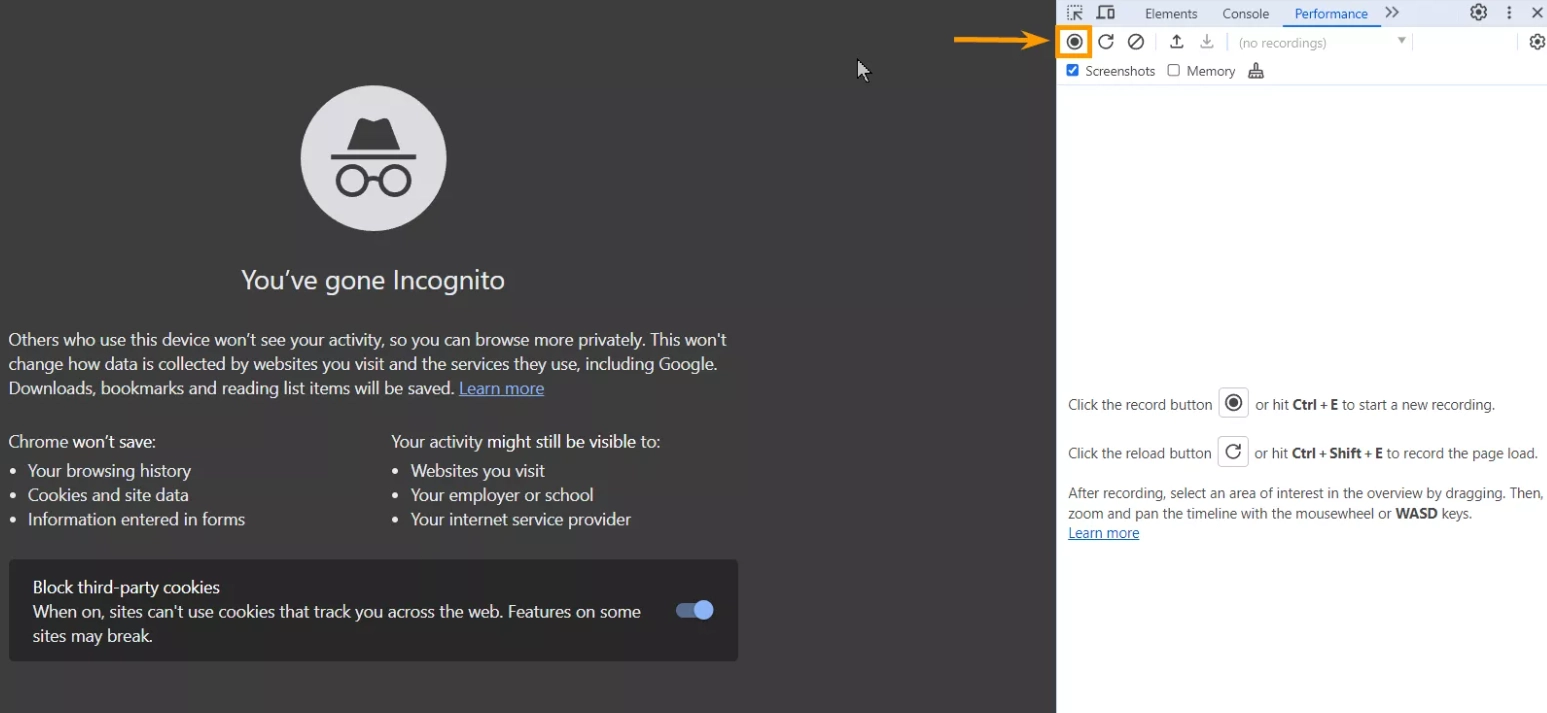
Task: Clear the performance recording
Action: pyautogui.click(x=1136, y=42)
